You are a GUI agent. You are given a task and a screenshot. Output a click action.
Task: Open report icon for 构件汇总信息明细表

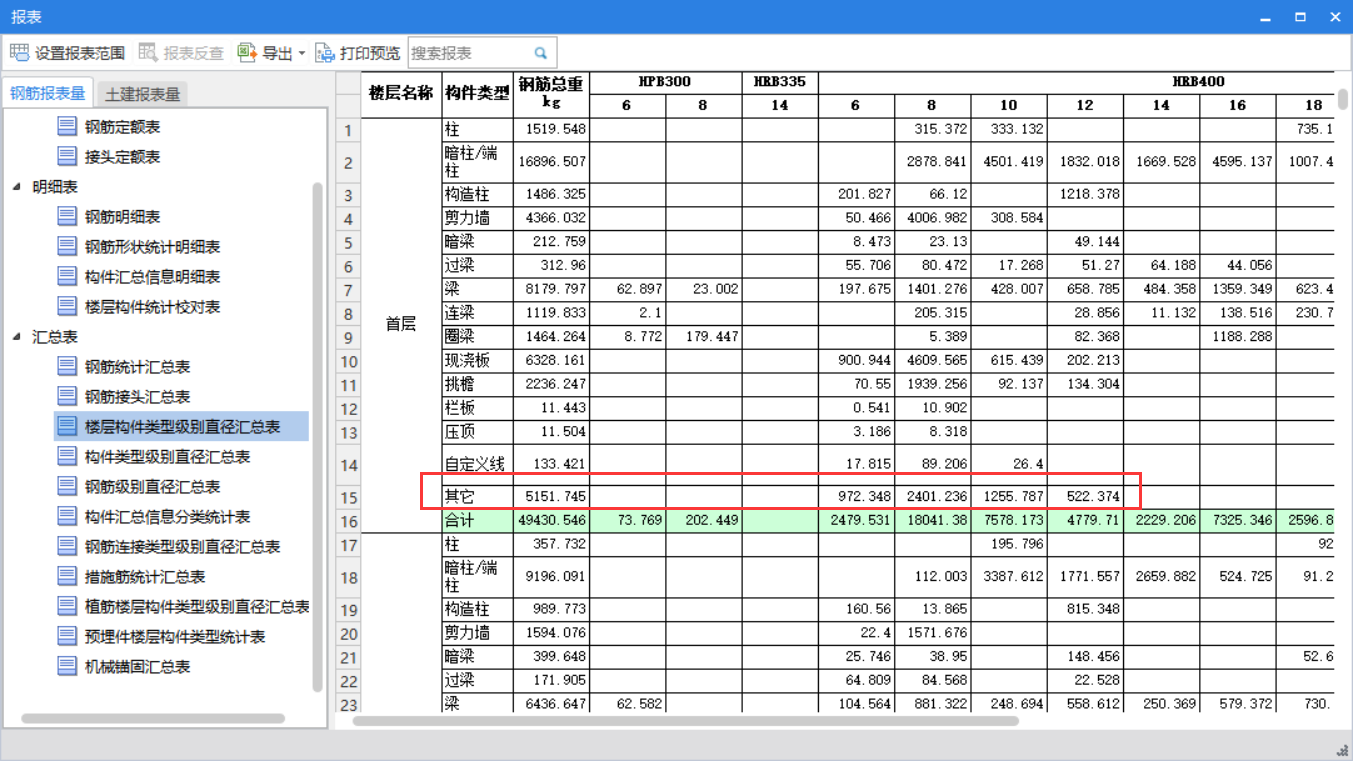[x=67, y=277]
